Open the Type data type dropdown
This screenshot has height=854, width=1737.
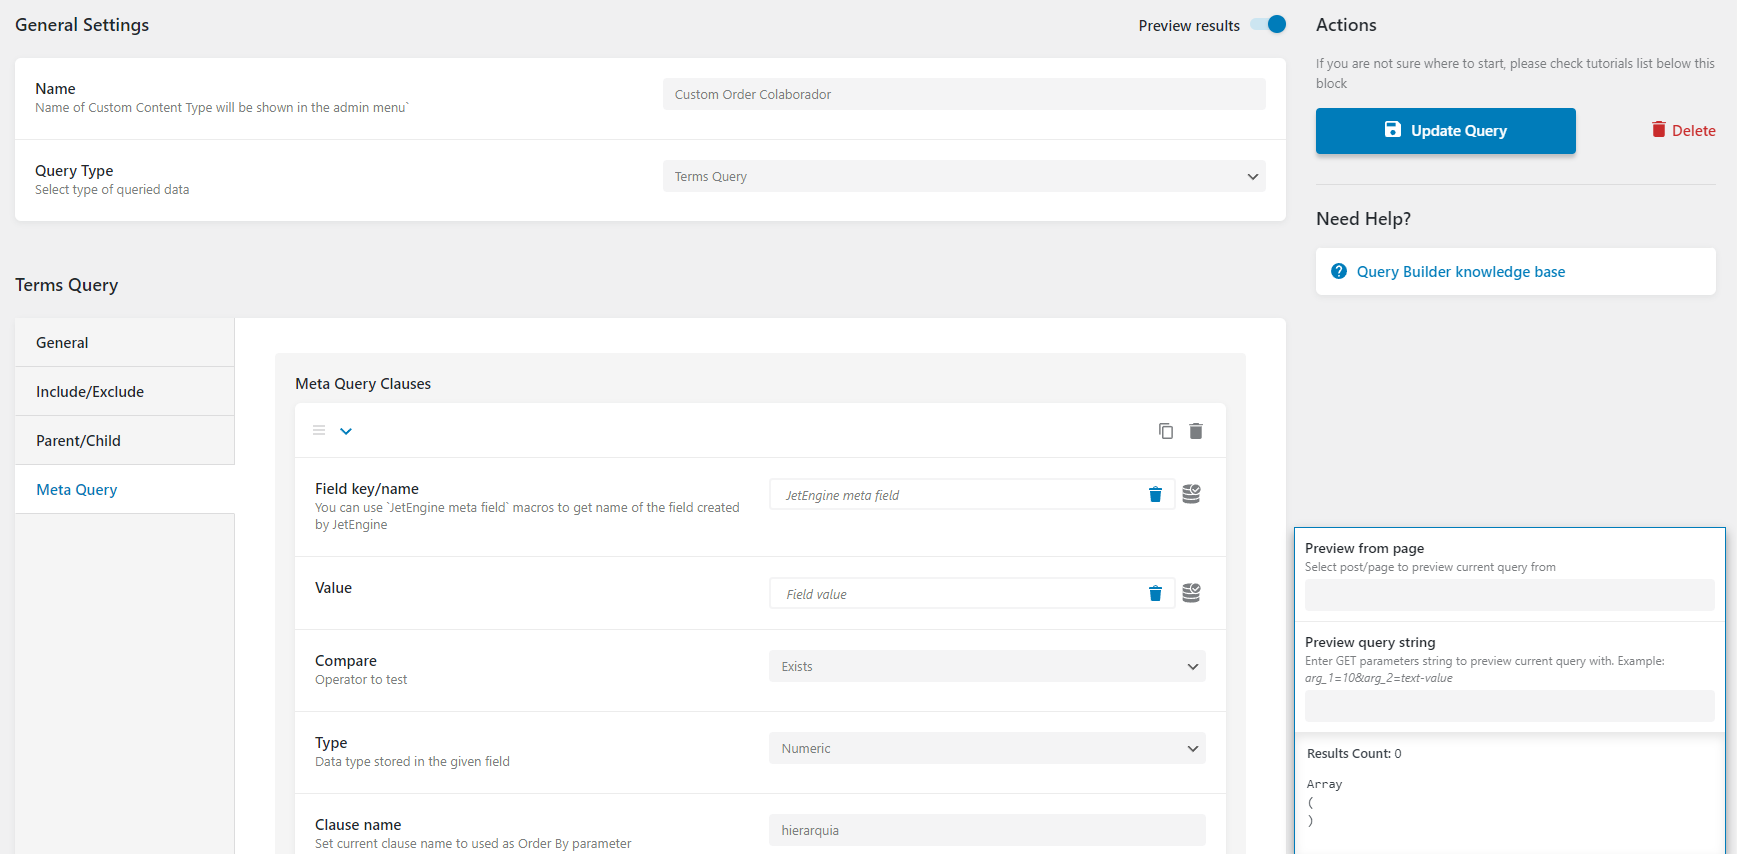987,748
